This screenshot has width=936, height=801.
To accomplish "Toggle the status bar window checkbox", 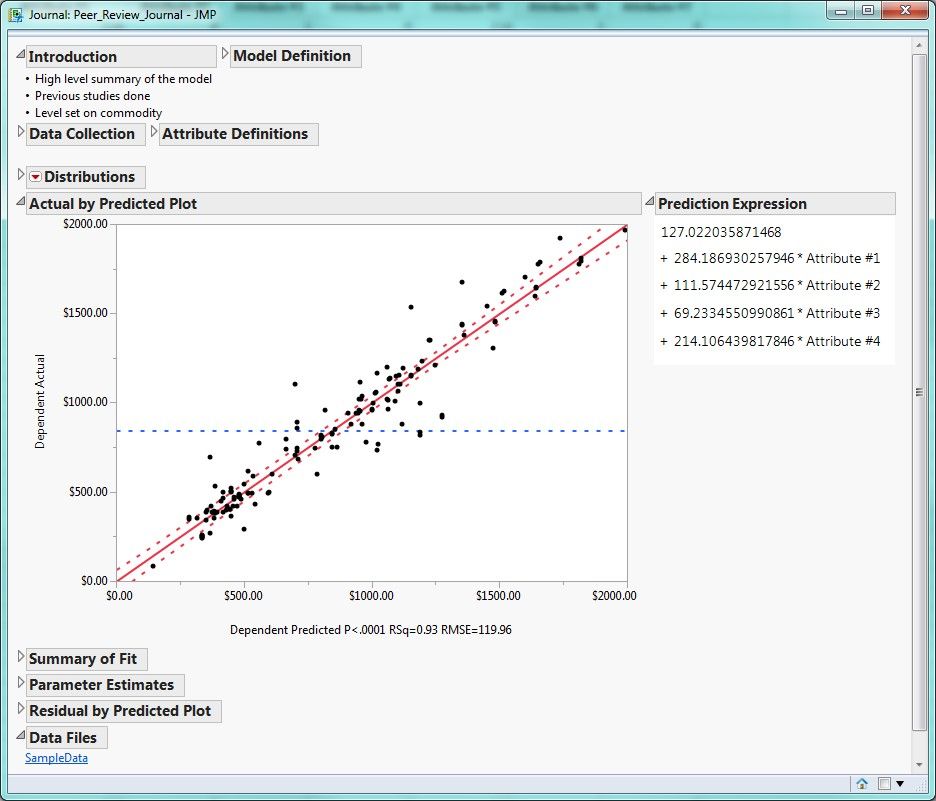I will click(885, 784).
